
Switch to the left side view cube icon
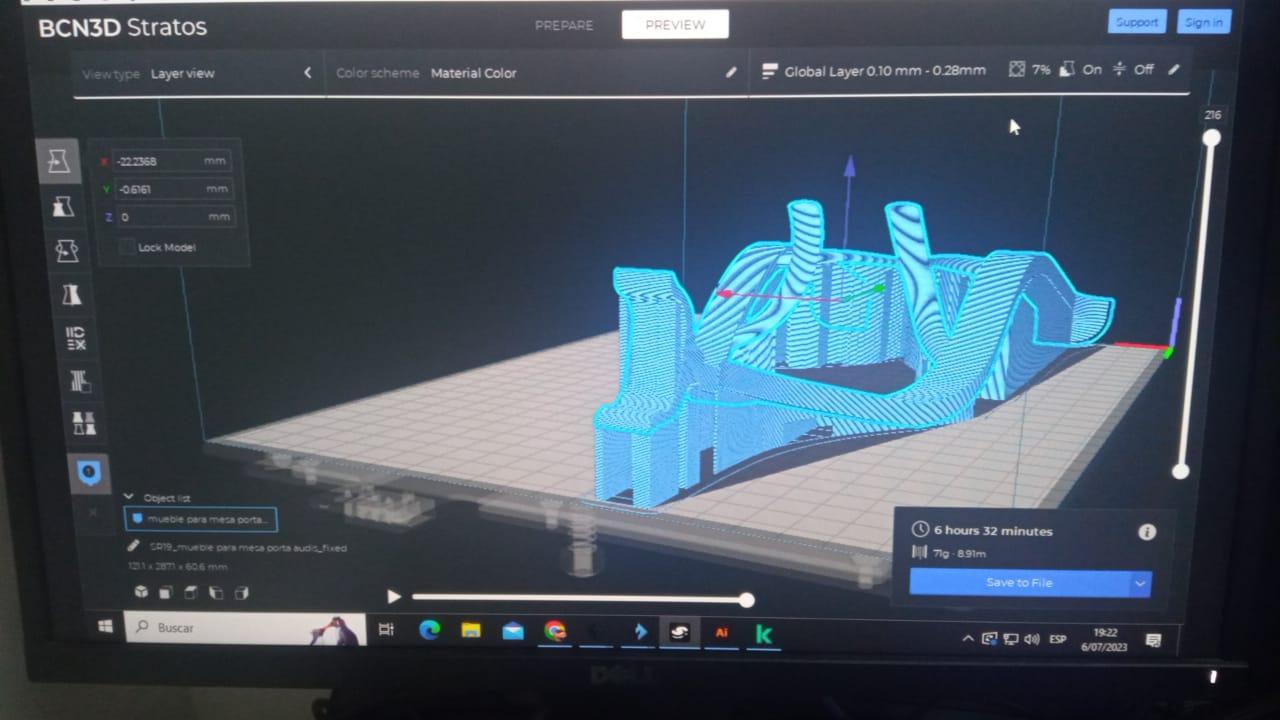pos(216,592)
